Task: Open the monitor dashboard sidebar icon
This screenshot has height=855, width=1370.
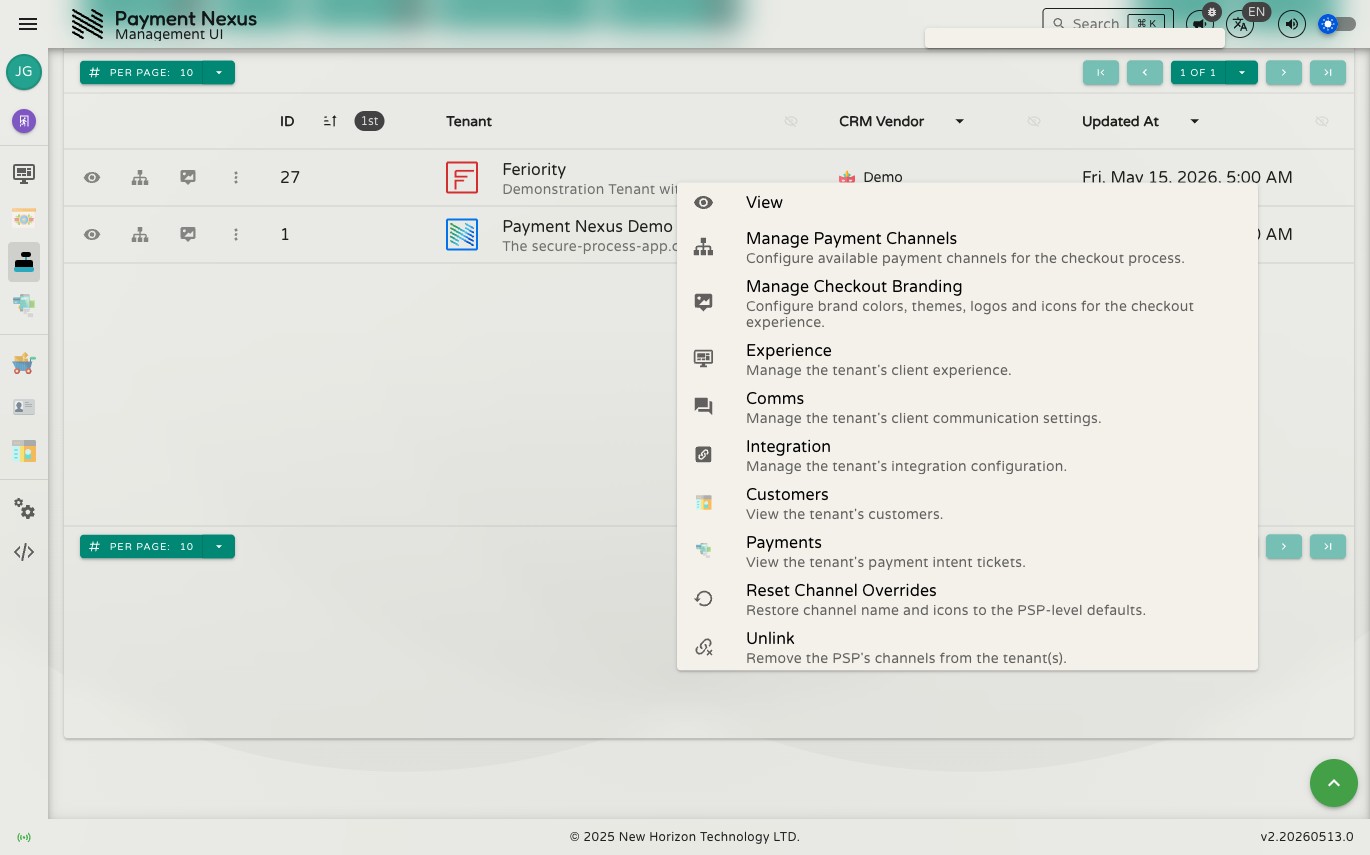Action: coord(24,174)
